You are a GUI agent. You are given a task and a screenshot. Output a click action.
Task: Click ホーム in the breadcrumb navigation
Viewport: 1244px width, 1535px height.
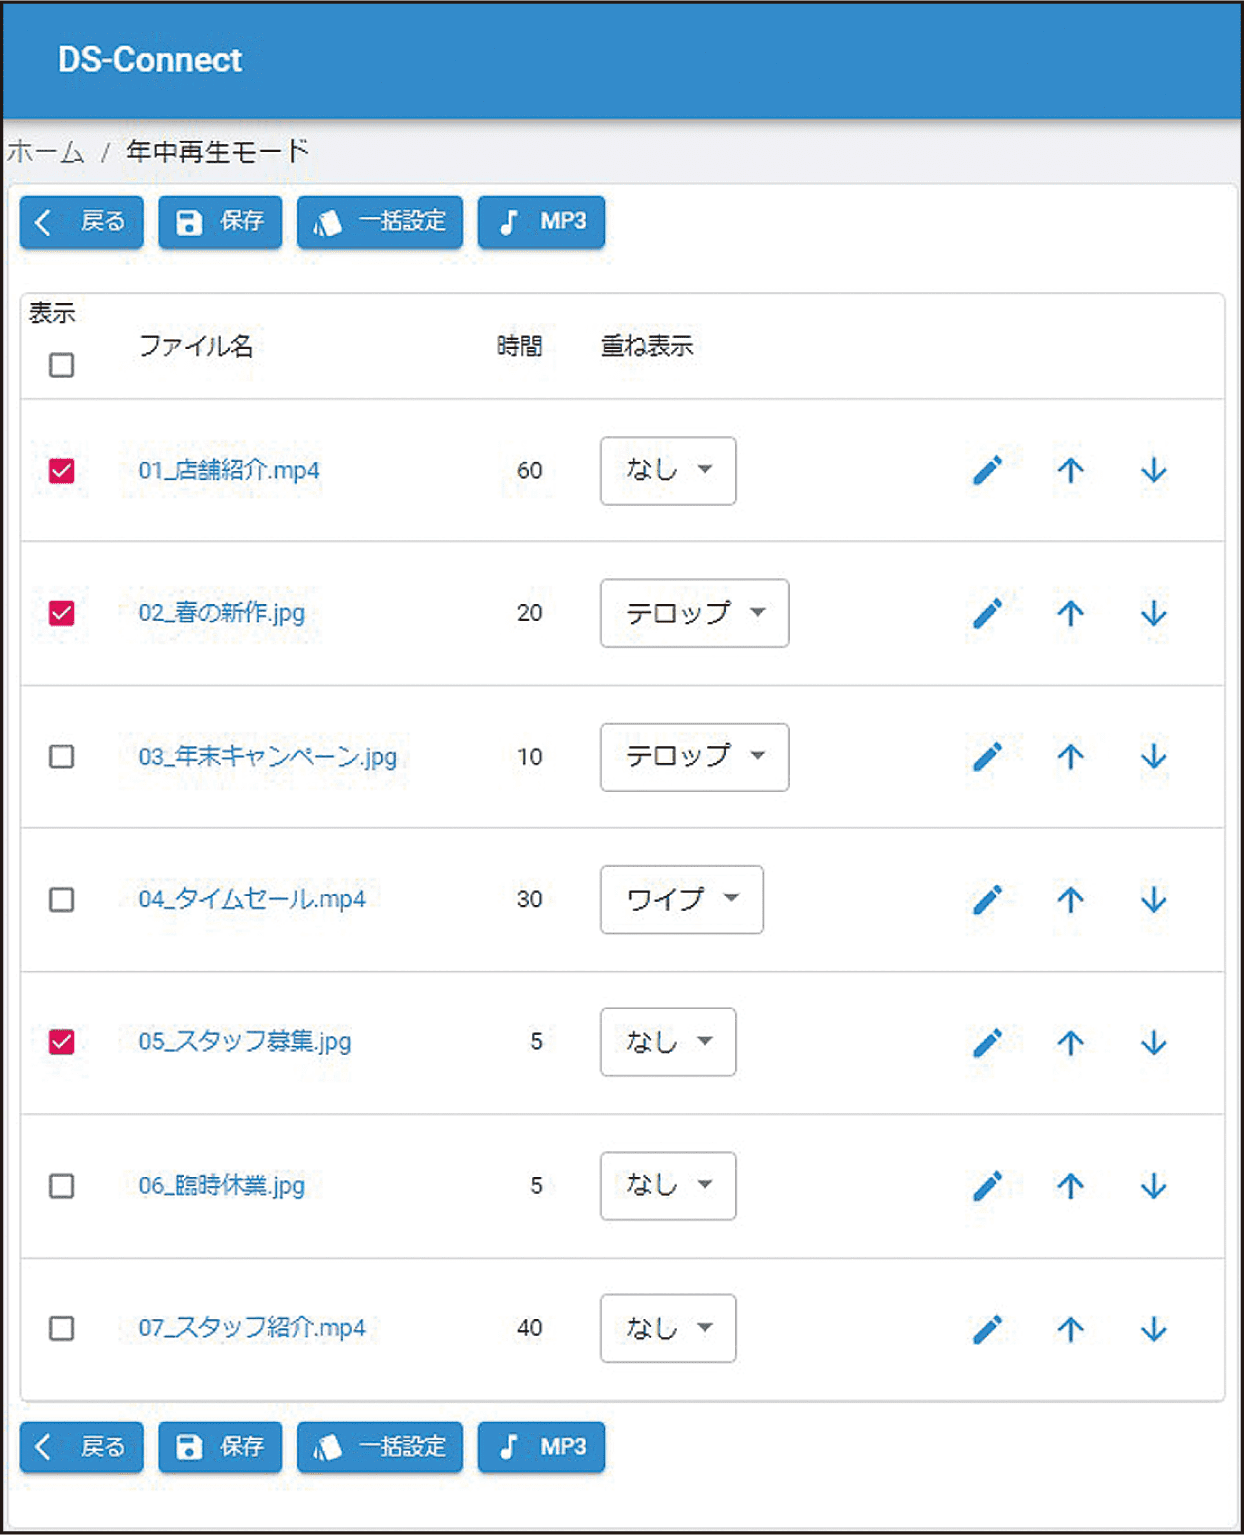pyautogui.click(x=46, y=152)
